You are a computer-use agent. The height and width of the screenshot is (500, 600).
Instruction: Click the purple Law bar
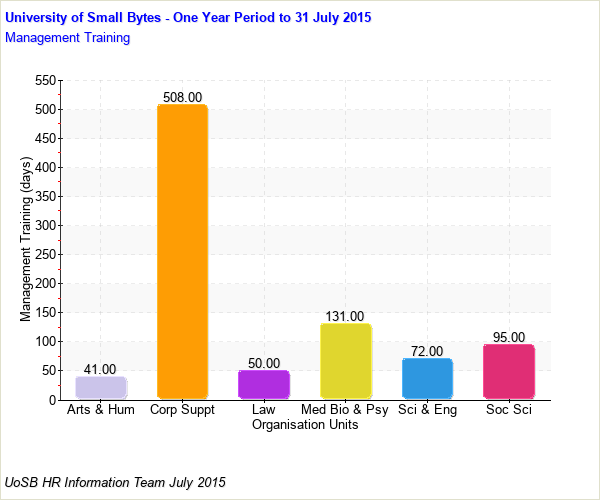pos(264,385)
